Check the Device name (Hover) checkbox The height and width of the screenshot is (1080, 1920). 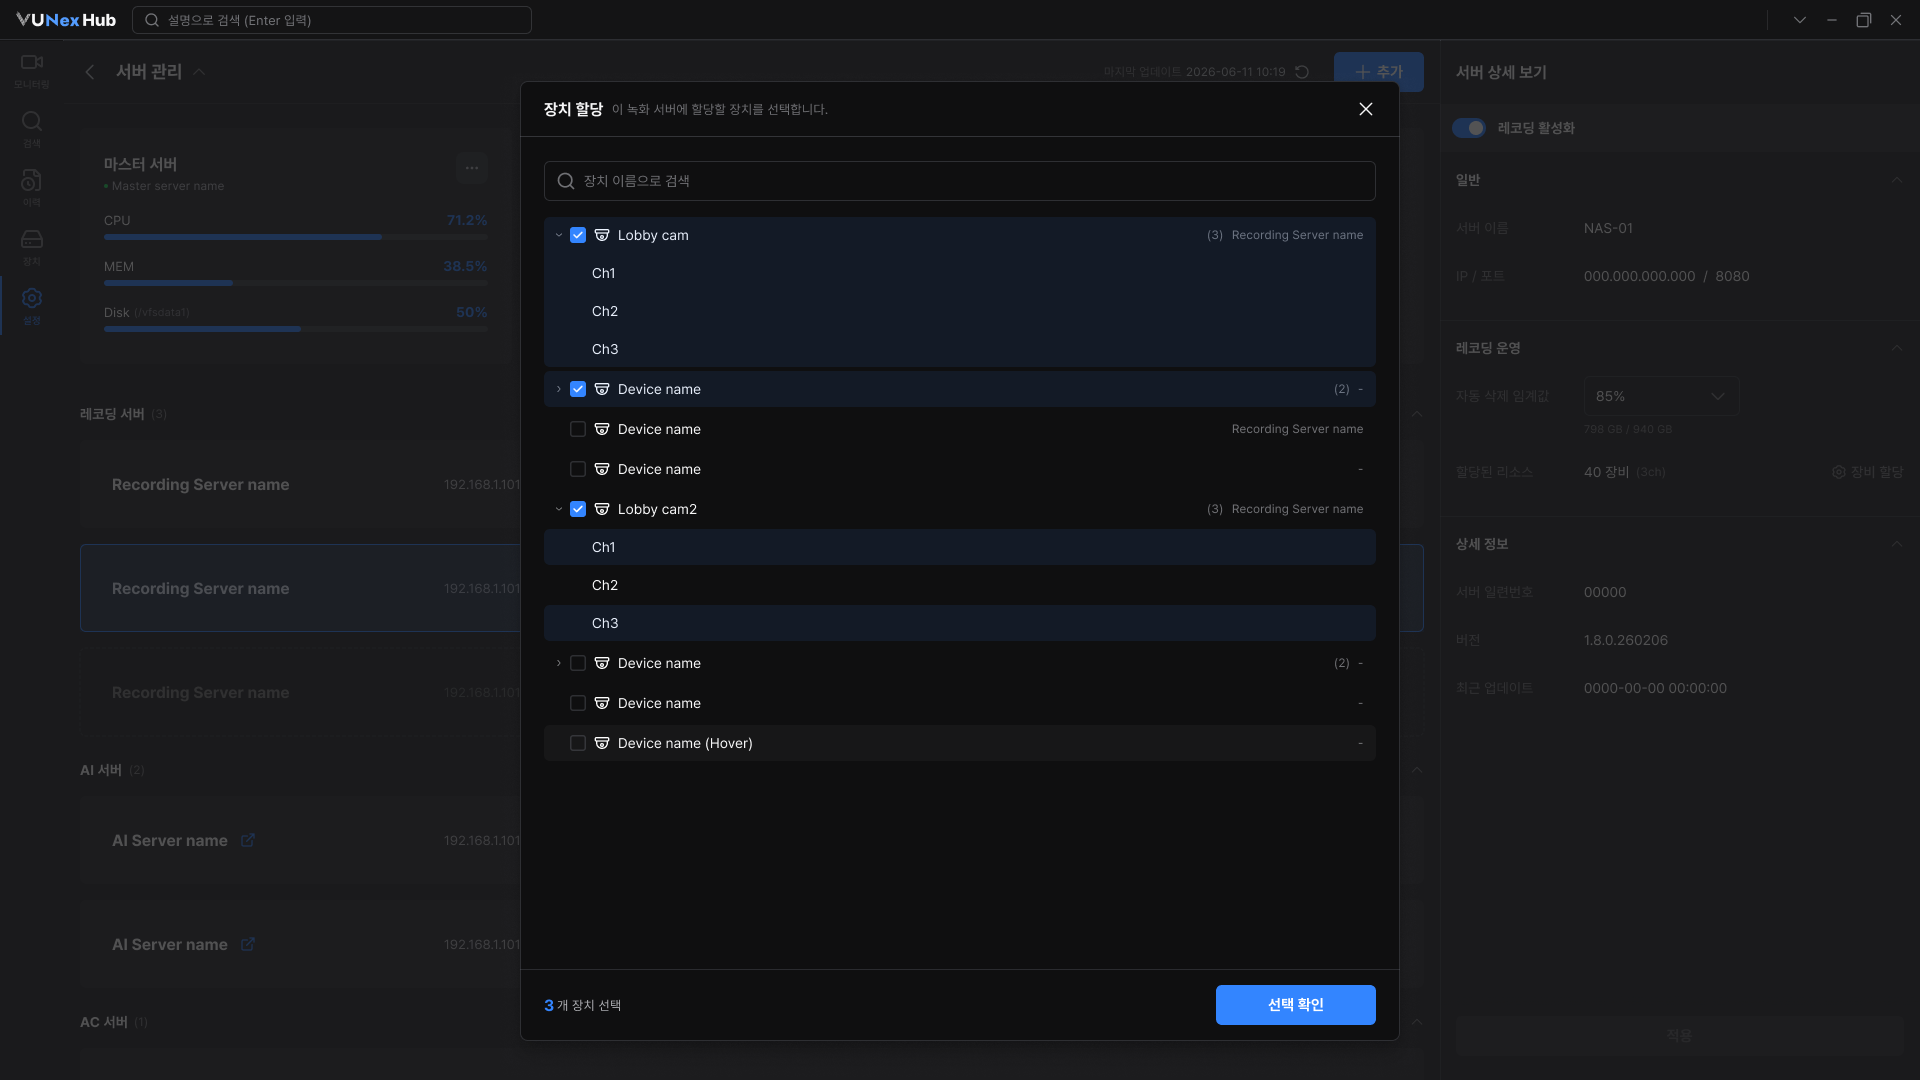[x=578, y=743]
